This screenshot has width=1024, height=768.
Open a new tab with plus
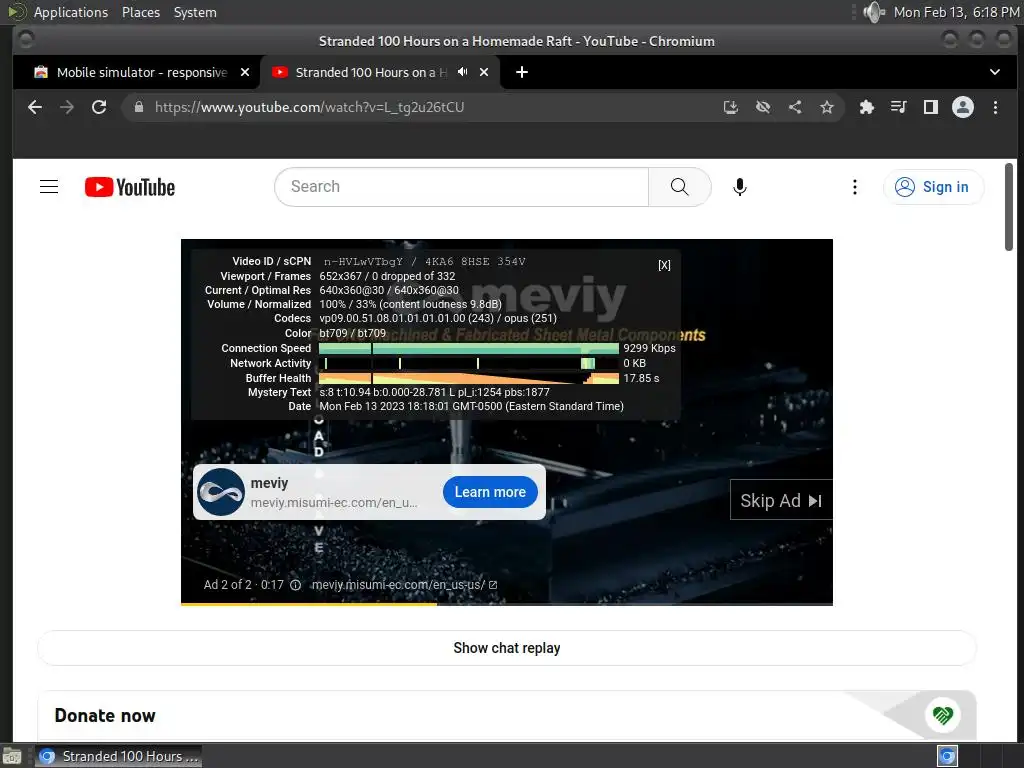pyautogui.click(x=522, y=72)
